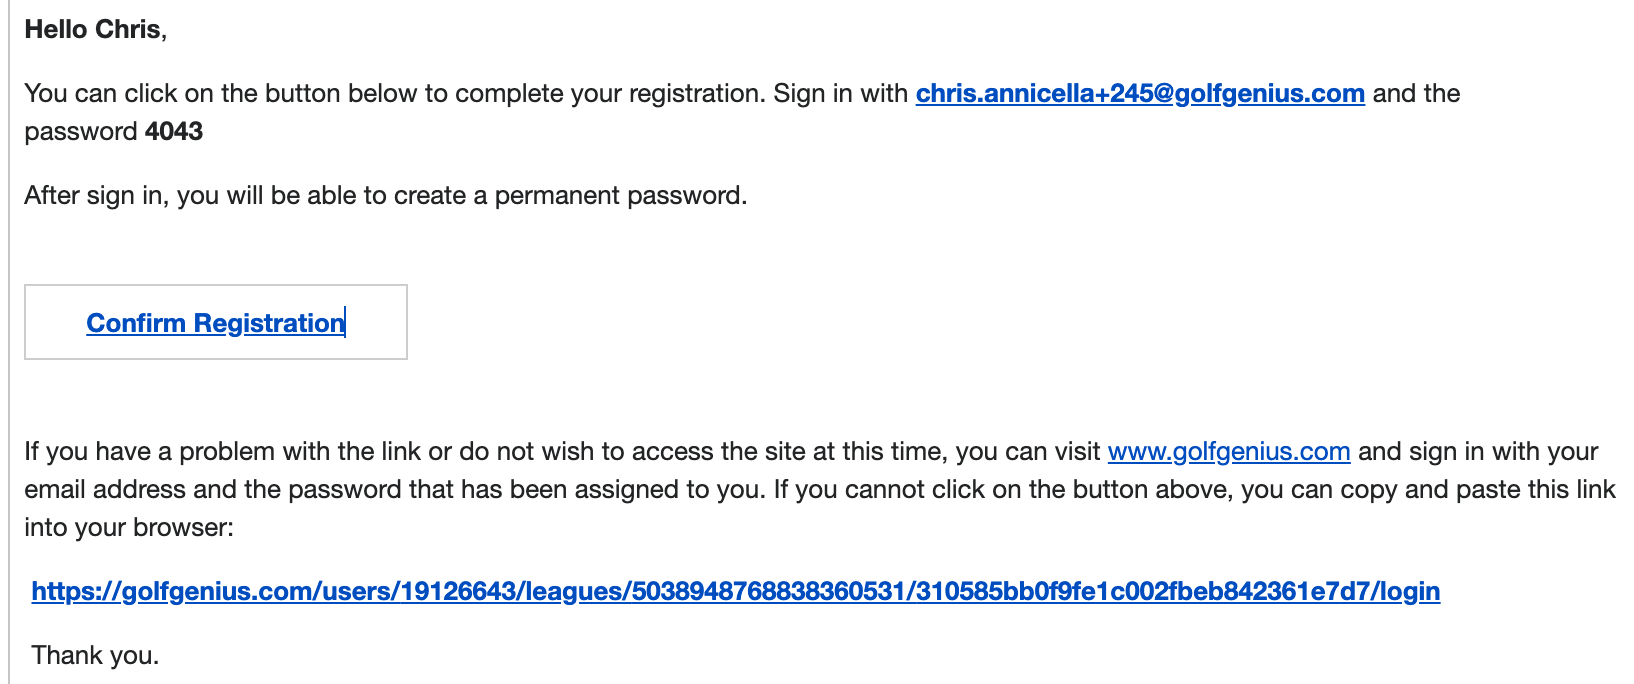1634x684 pixels.
Task: Click the "into your browser:" text
Action: (x=129, y=527)
